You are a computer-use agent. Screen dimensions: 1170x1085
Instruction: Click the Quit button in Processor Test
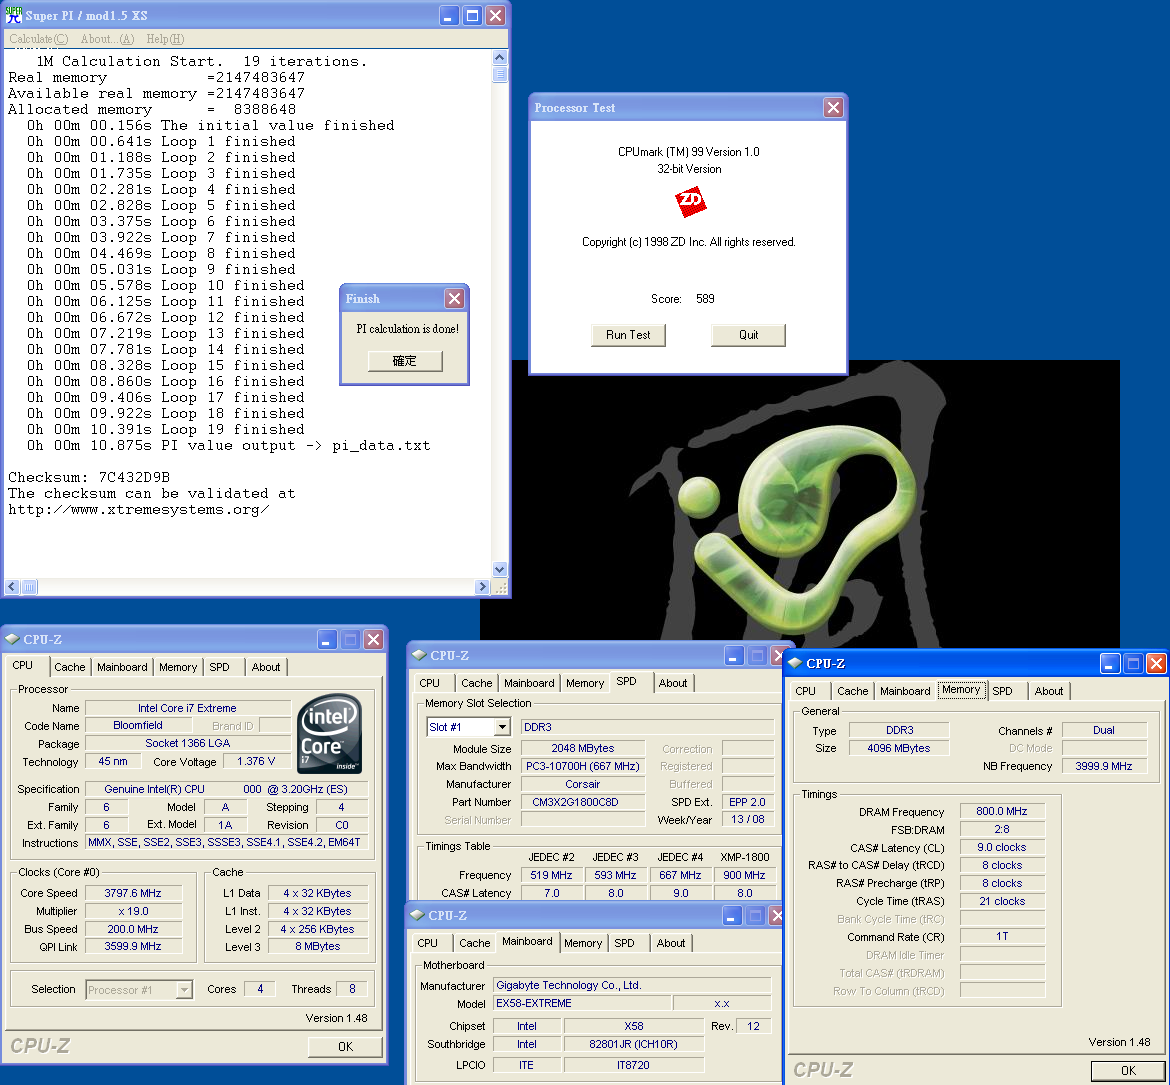click(748, 335)
